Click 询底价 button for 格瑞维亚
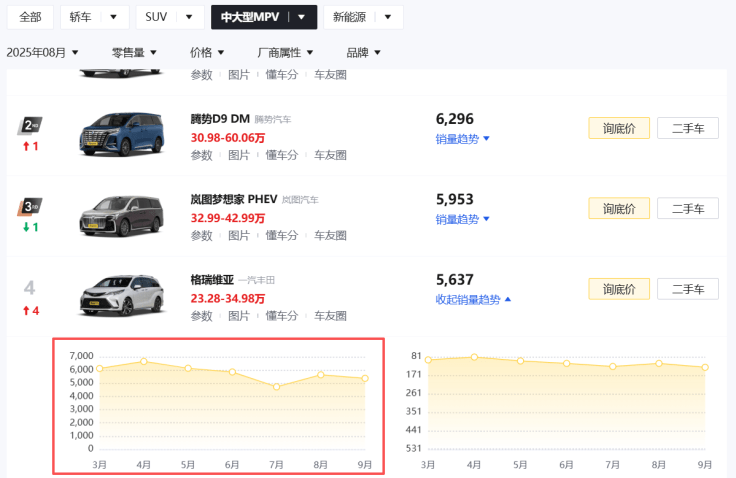The image size is (736, 478). pyautogui.click(x=619, y=289)
